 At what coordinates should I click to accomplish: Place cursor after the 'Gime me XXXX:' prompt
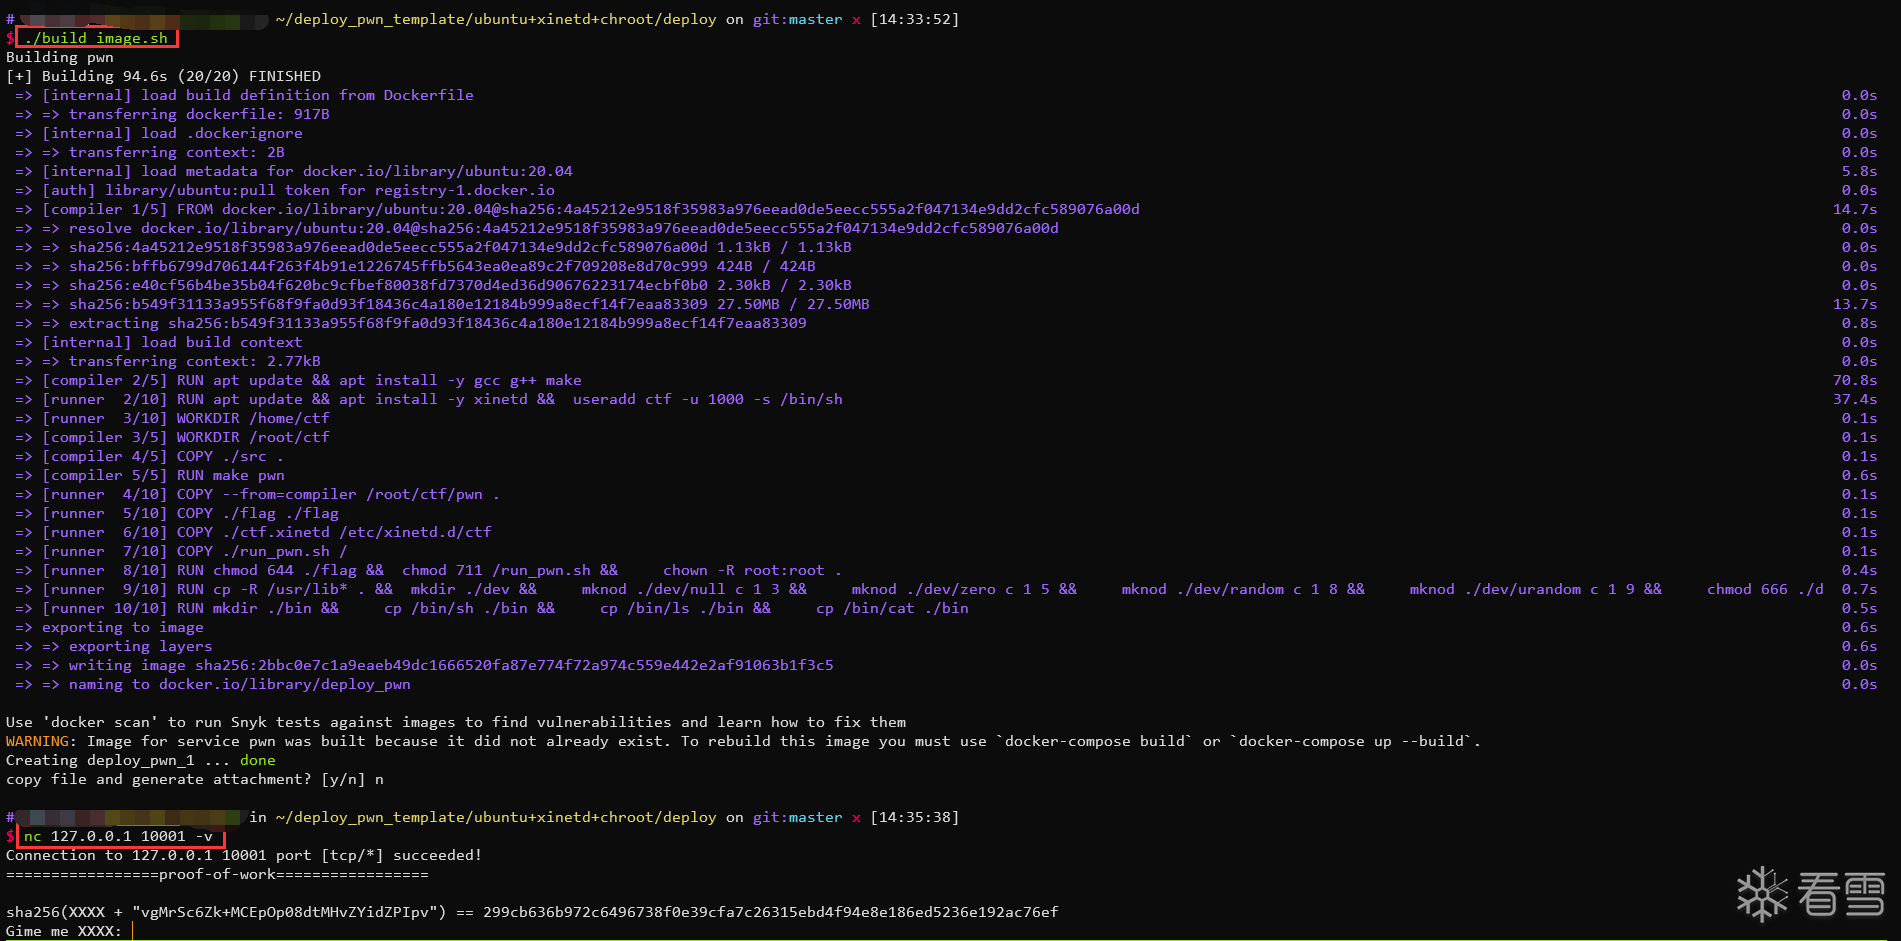[132, 931]
